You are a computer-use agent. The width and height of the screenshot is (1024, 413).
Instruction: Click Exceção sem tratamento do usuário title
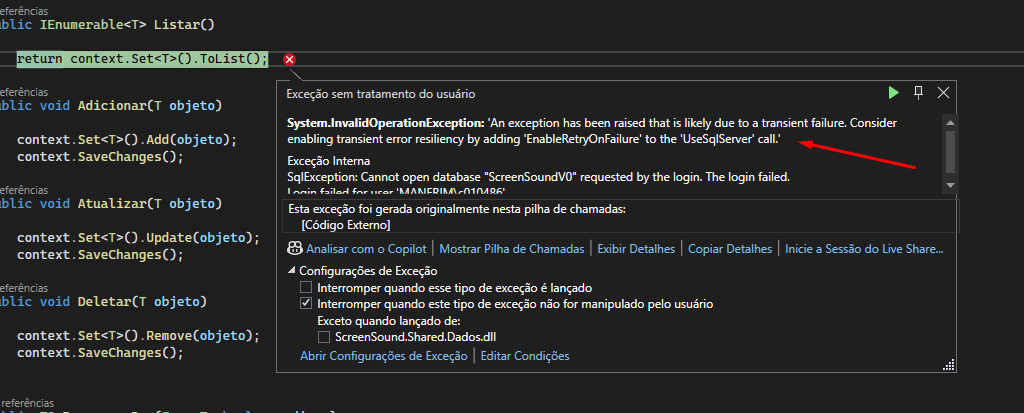(381, 93)
